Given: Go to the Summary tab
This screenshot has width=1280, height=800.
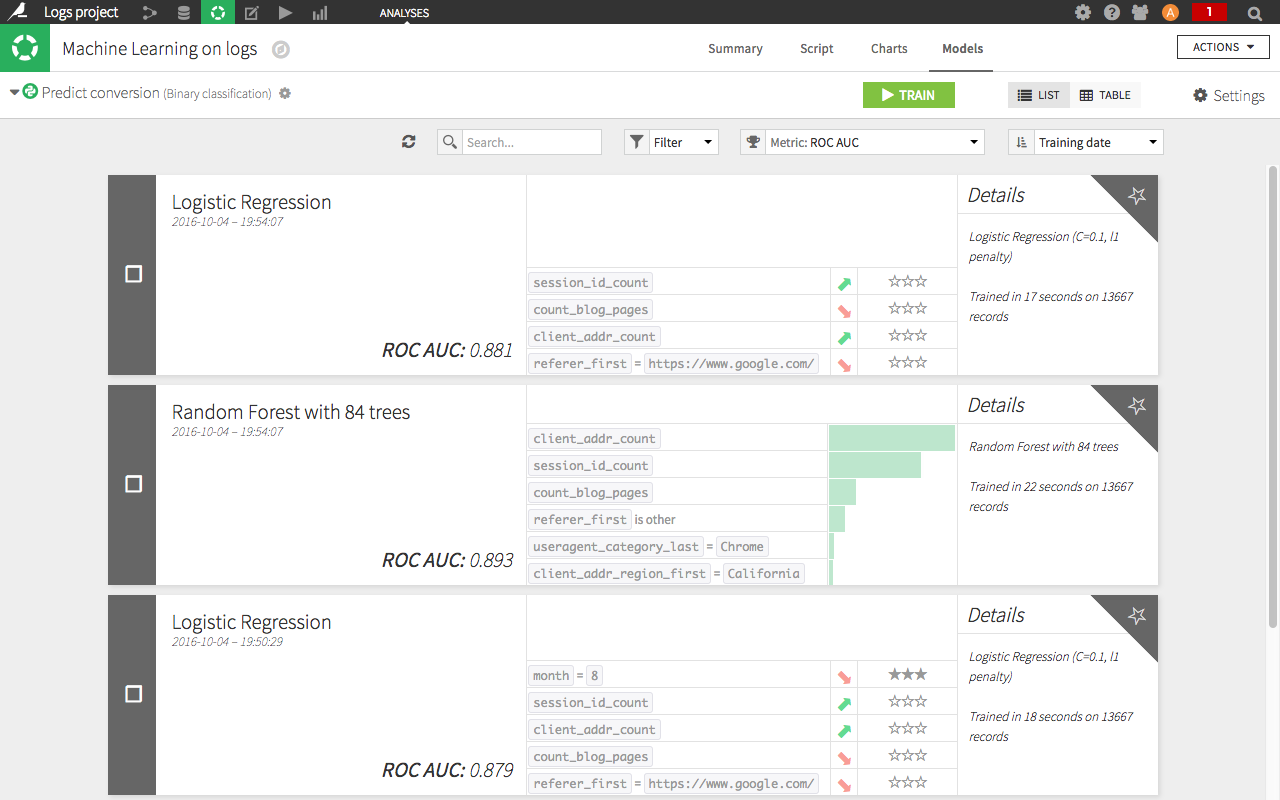Looking at the screenshot, I should pyautogui.click(x=735, y=48).
